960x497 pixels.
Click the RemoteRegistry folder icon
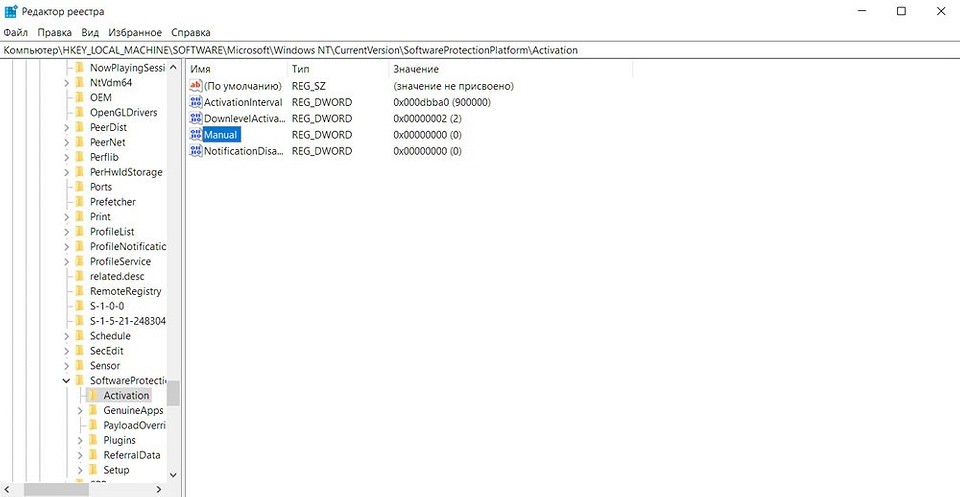79,291
